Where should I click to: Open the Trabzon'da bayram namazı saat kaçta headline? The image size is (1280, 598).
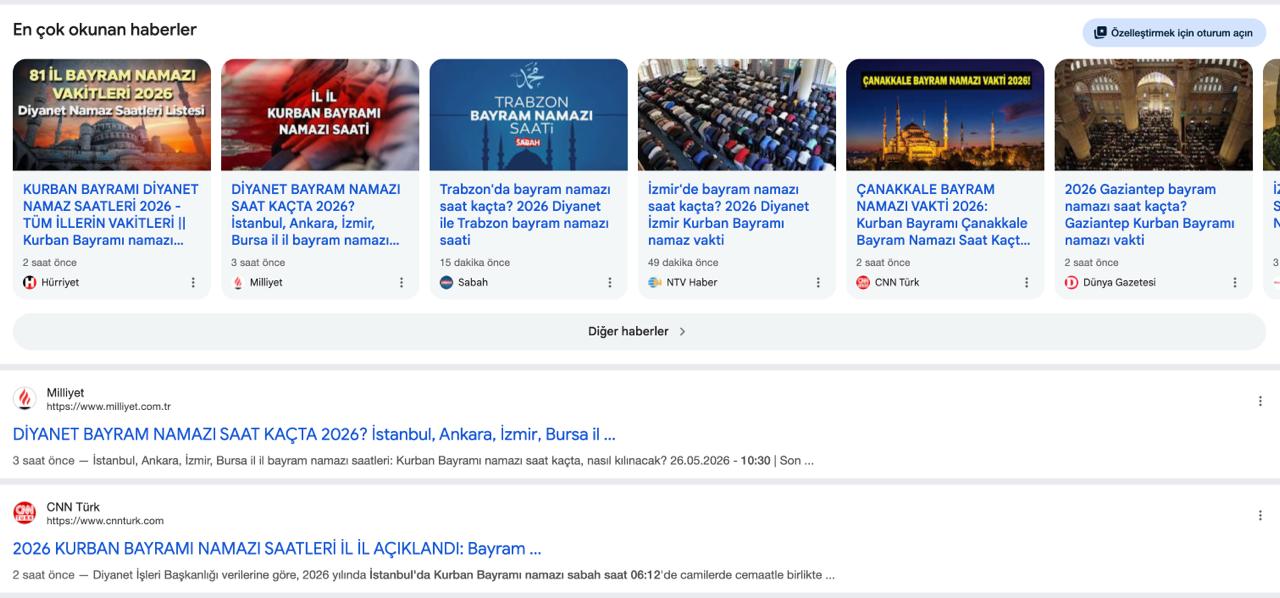[x=526, y=215]
